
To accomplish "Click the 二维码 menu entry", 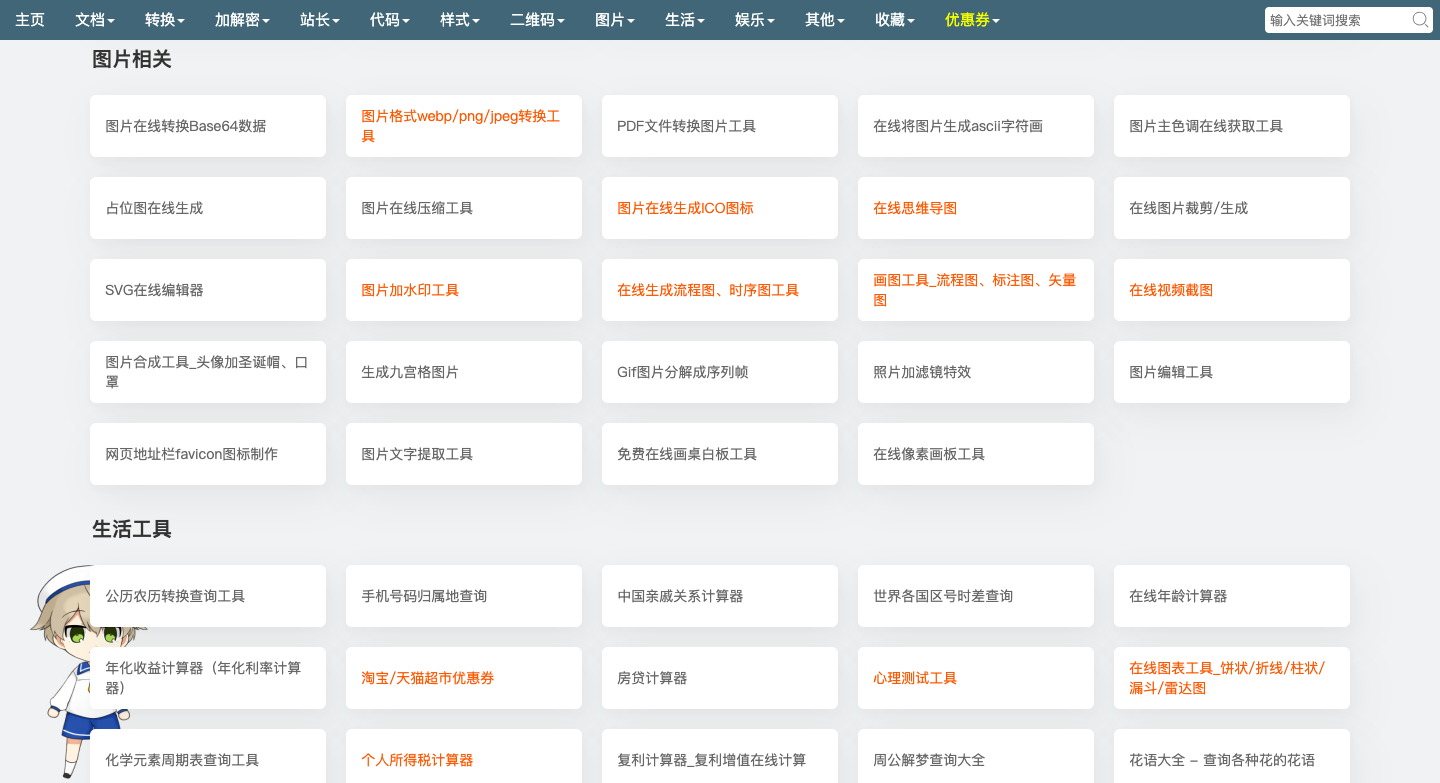I will pyautogui.click(x=536, y=19).
